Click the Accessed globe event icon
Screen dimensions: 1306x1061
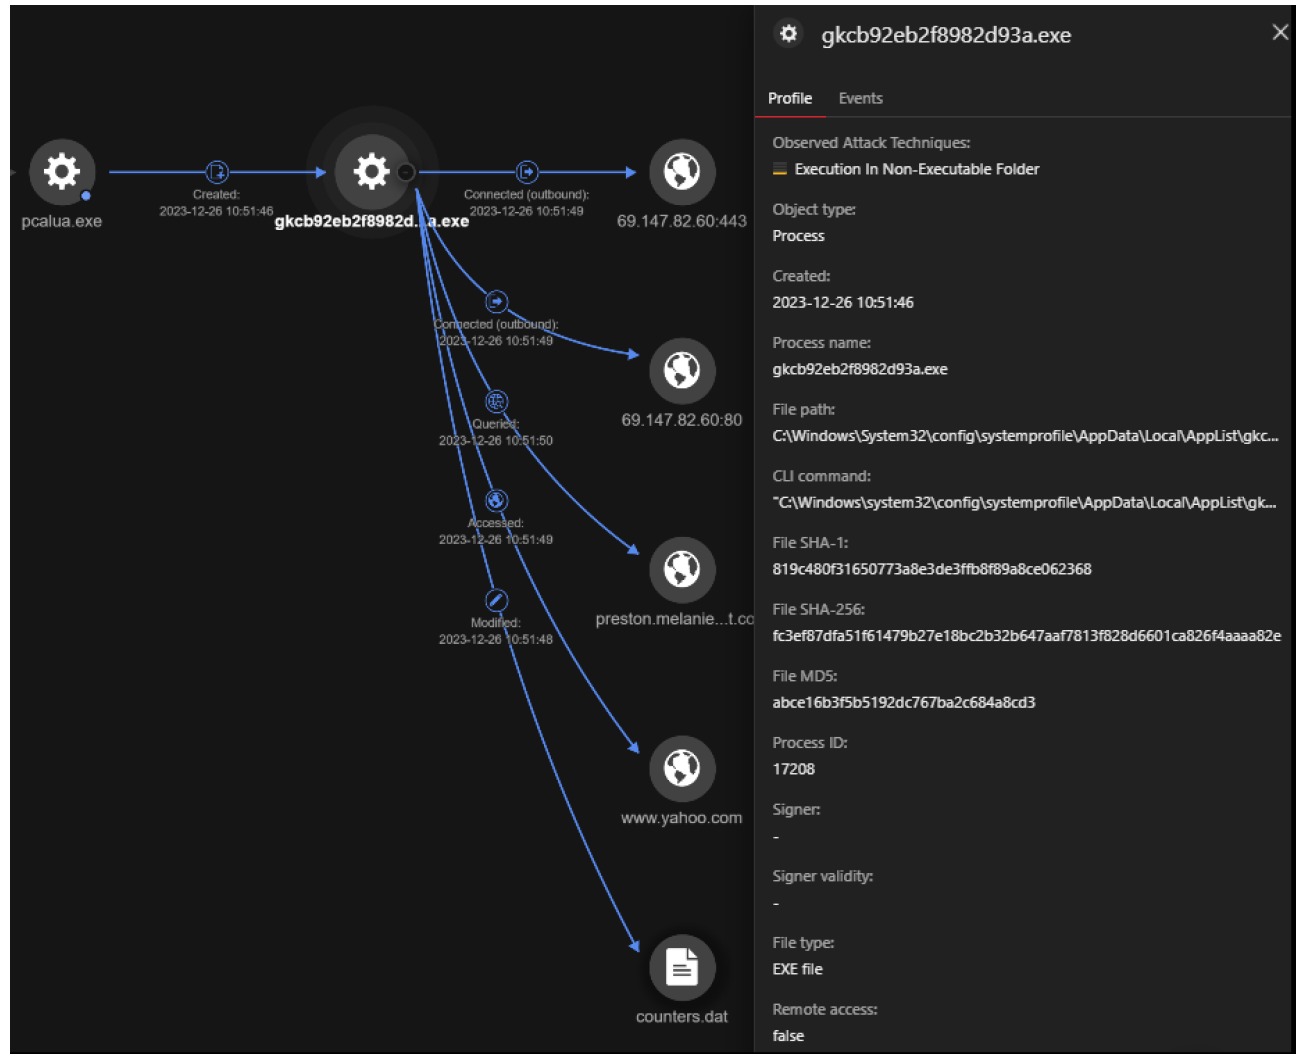496,500
